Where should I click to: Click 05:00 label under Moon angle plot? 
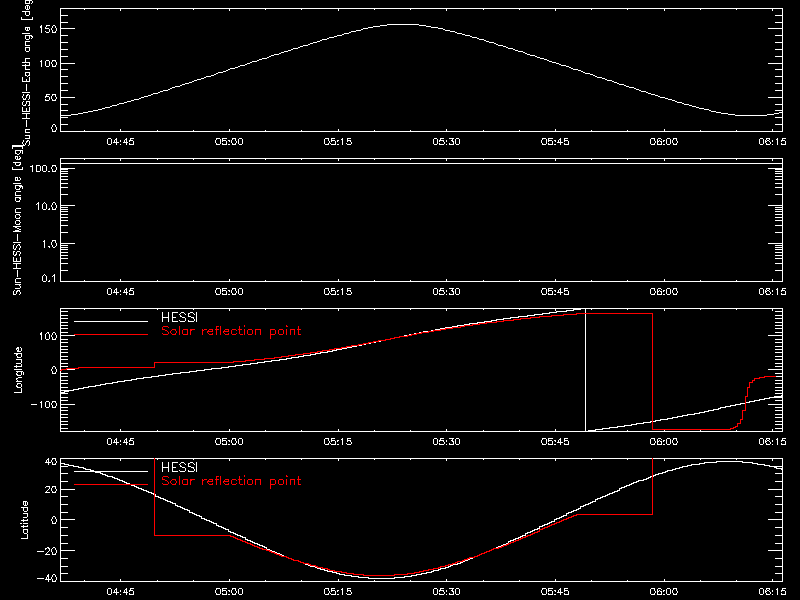(229, 292)
